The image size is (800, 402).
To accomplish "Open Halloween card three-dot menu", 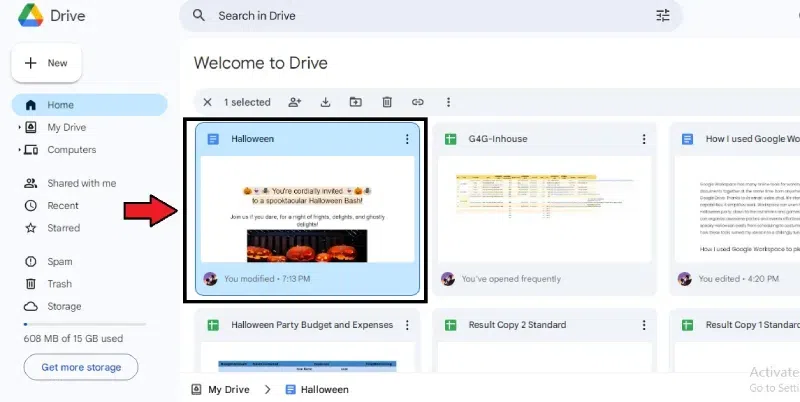I will [407, 139].
